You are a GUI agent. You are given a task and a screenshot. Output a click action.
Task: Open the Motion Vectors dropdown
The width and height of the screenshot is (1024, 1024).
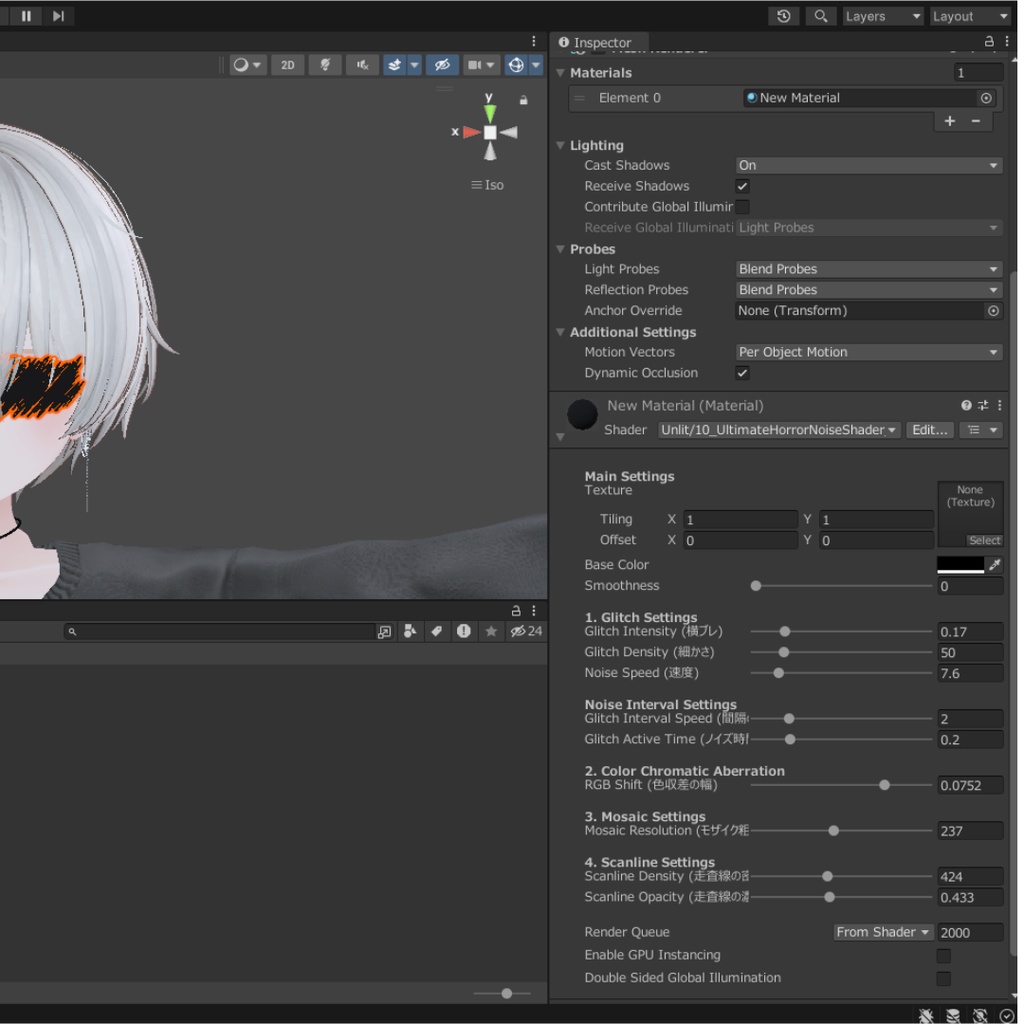click(x=869, y=352)
